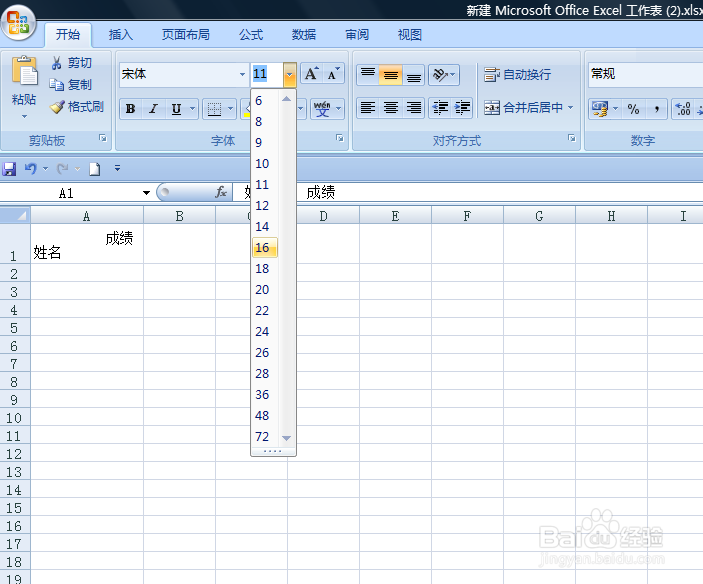Open underline style dropdown arrow

coord(193,109)
